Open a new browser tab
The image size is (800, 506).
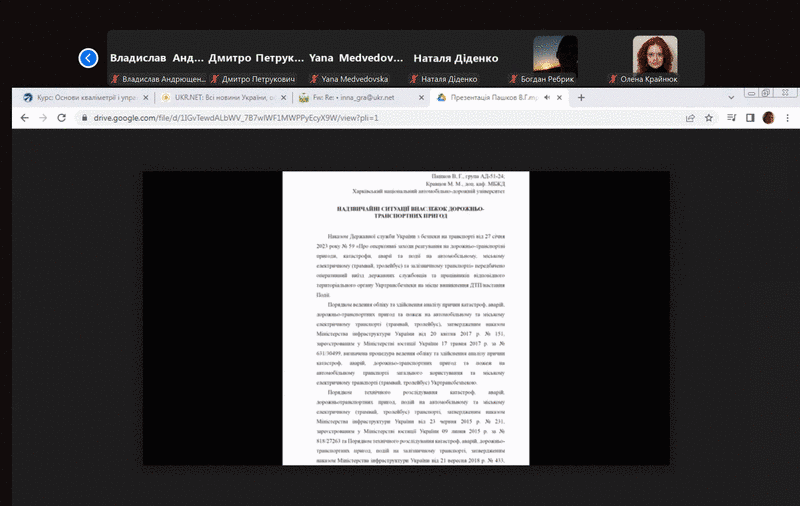[582, 98]
